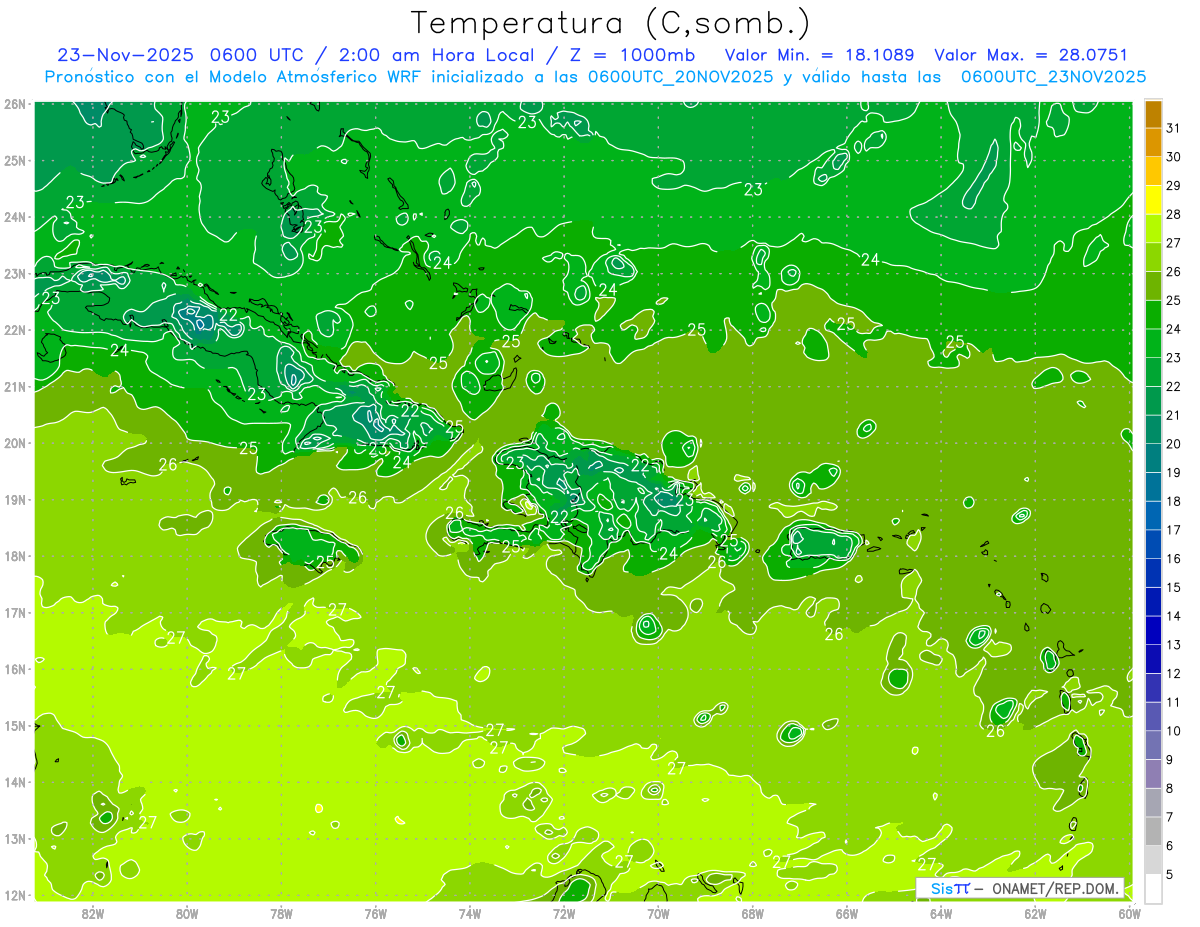The width and height of the screenshot is (1200, 927).
Task: Click legend value 28 on color scale
Action: click(1174, 215)
